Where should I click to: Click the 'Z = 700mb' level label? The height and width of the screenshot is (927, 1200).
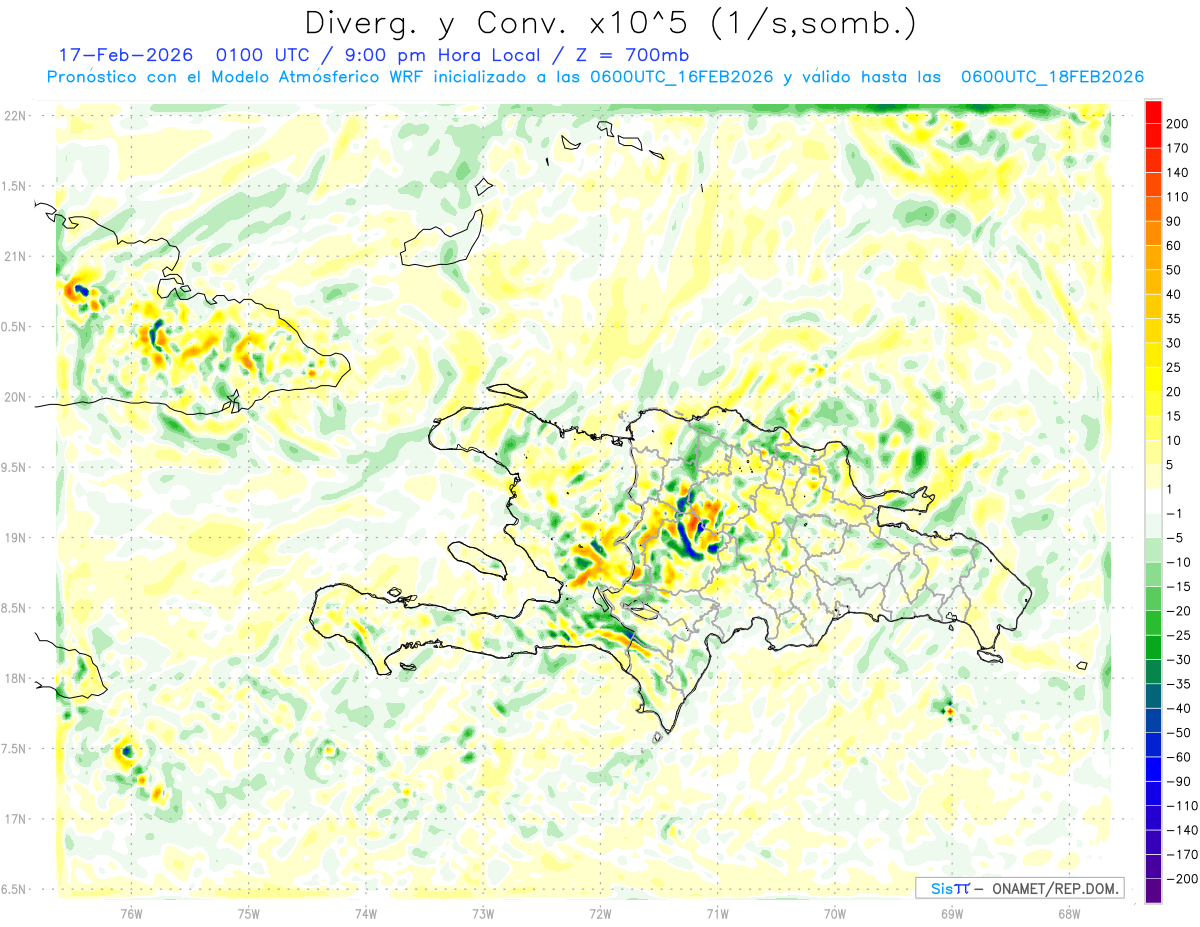(633, 55)
